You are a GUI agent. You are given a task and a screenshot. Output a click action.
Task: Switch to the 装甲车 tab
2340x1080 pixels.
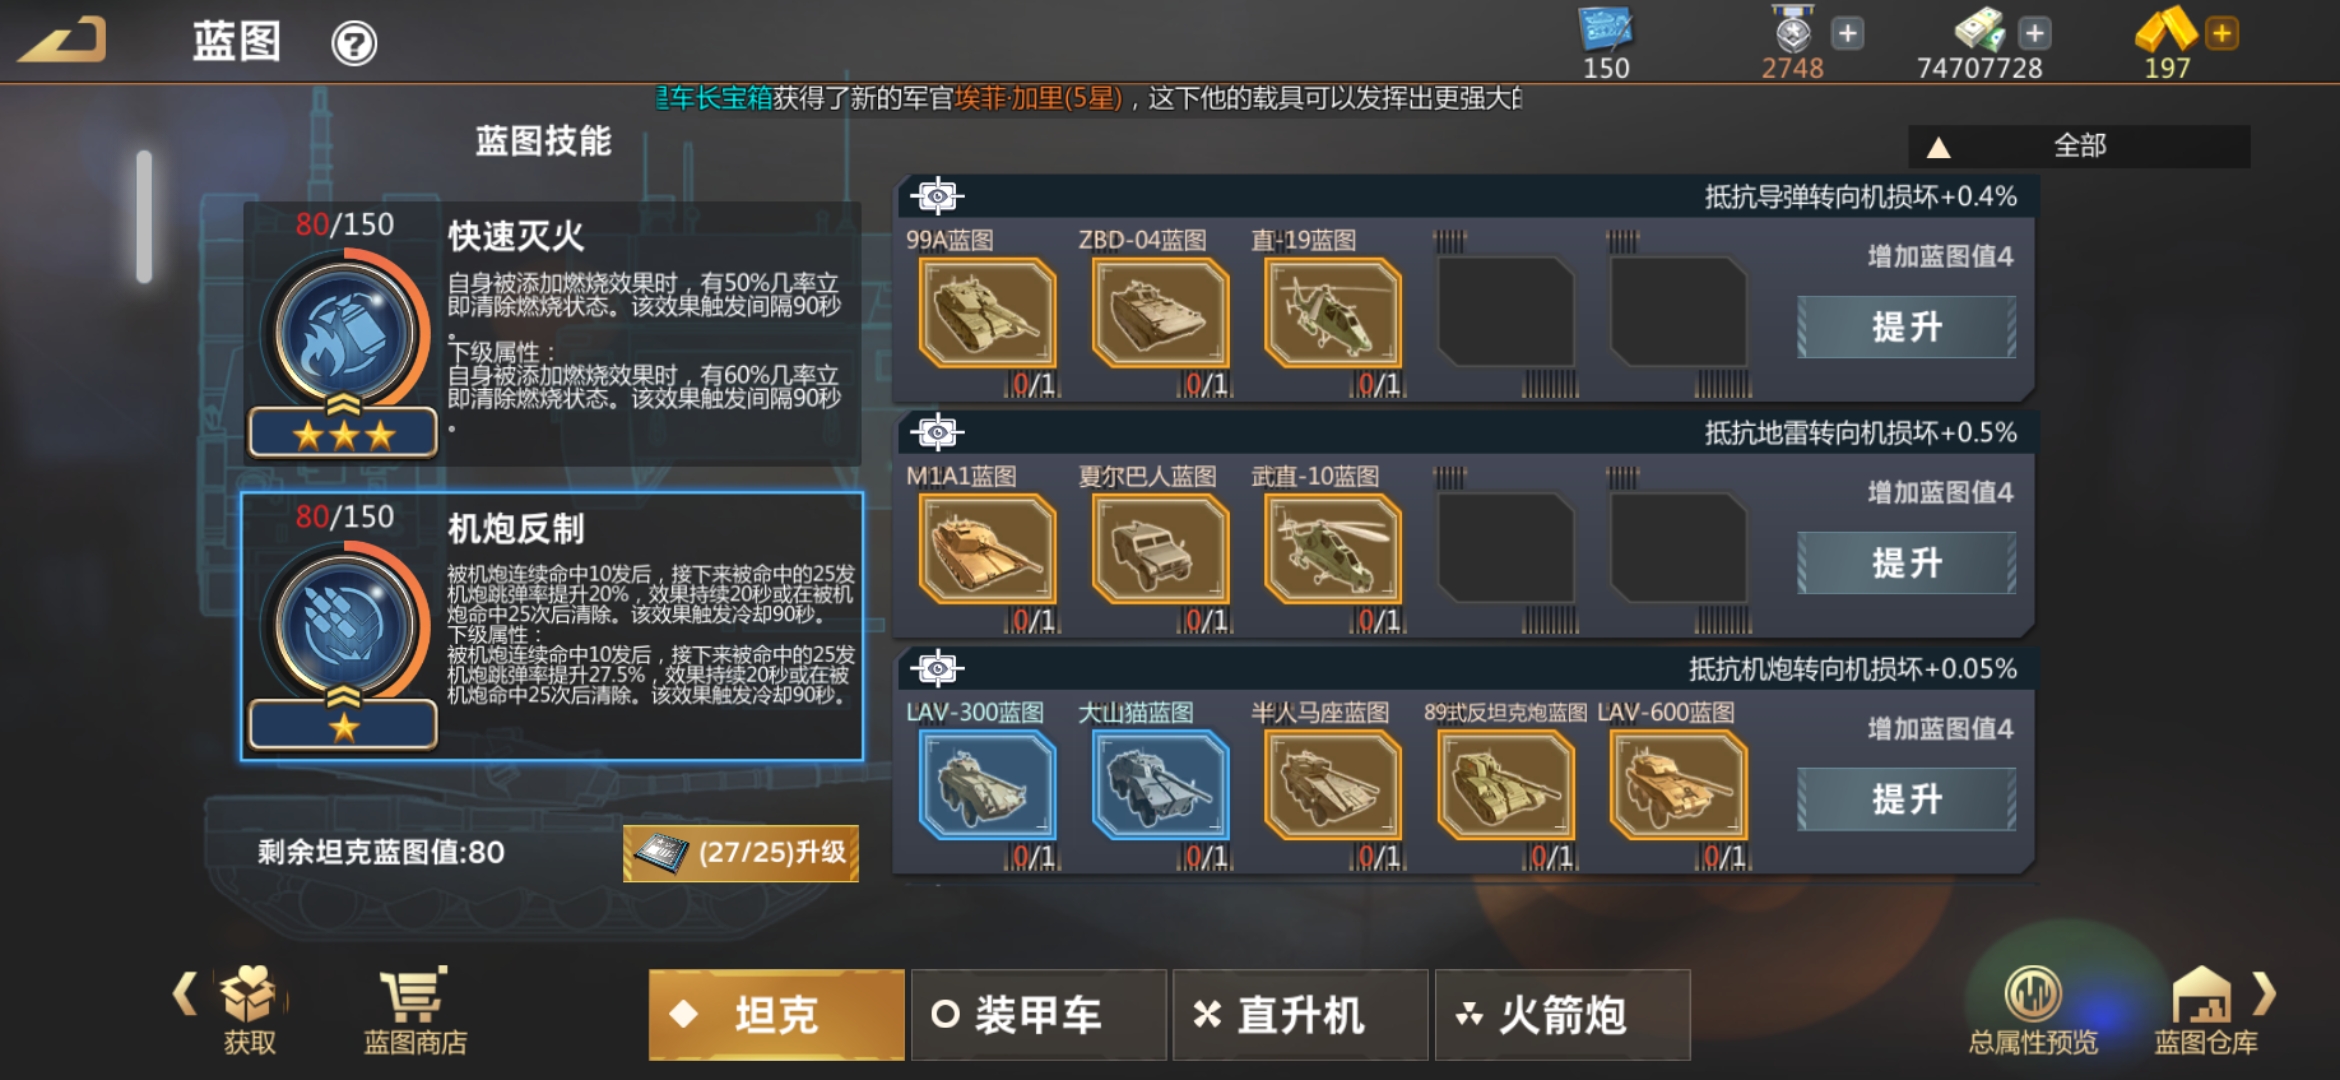[1038, 1015]
